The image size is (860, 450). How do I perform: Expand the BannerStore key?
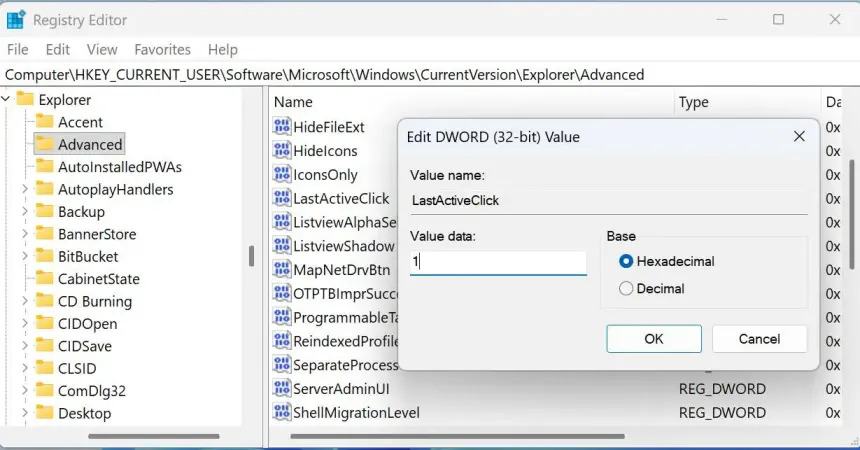point(25,234)
